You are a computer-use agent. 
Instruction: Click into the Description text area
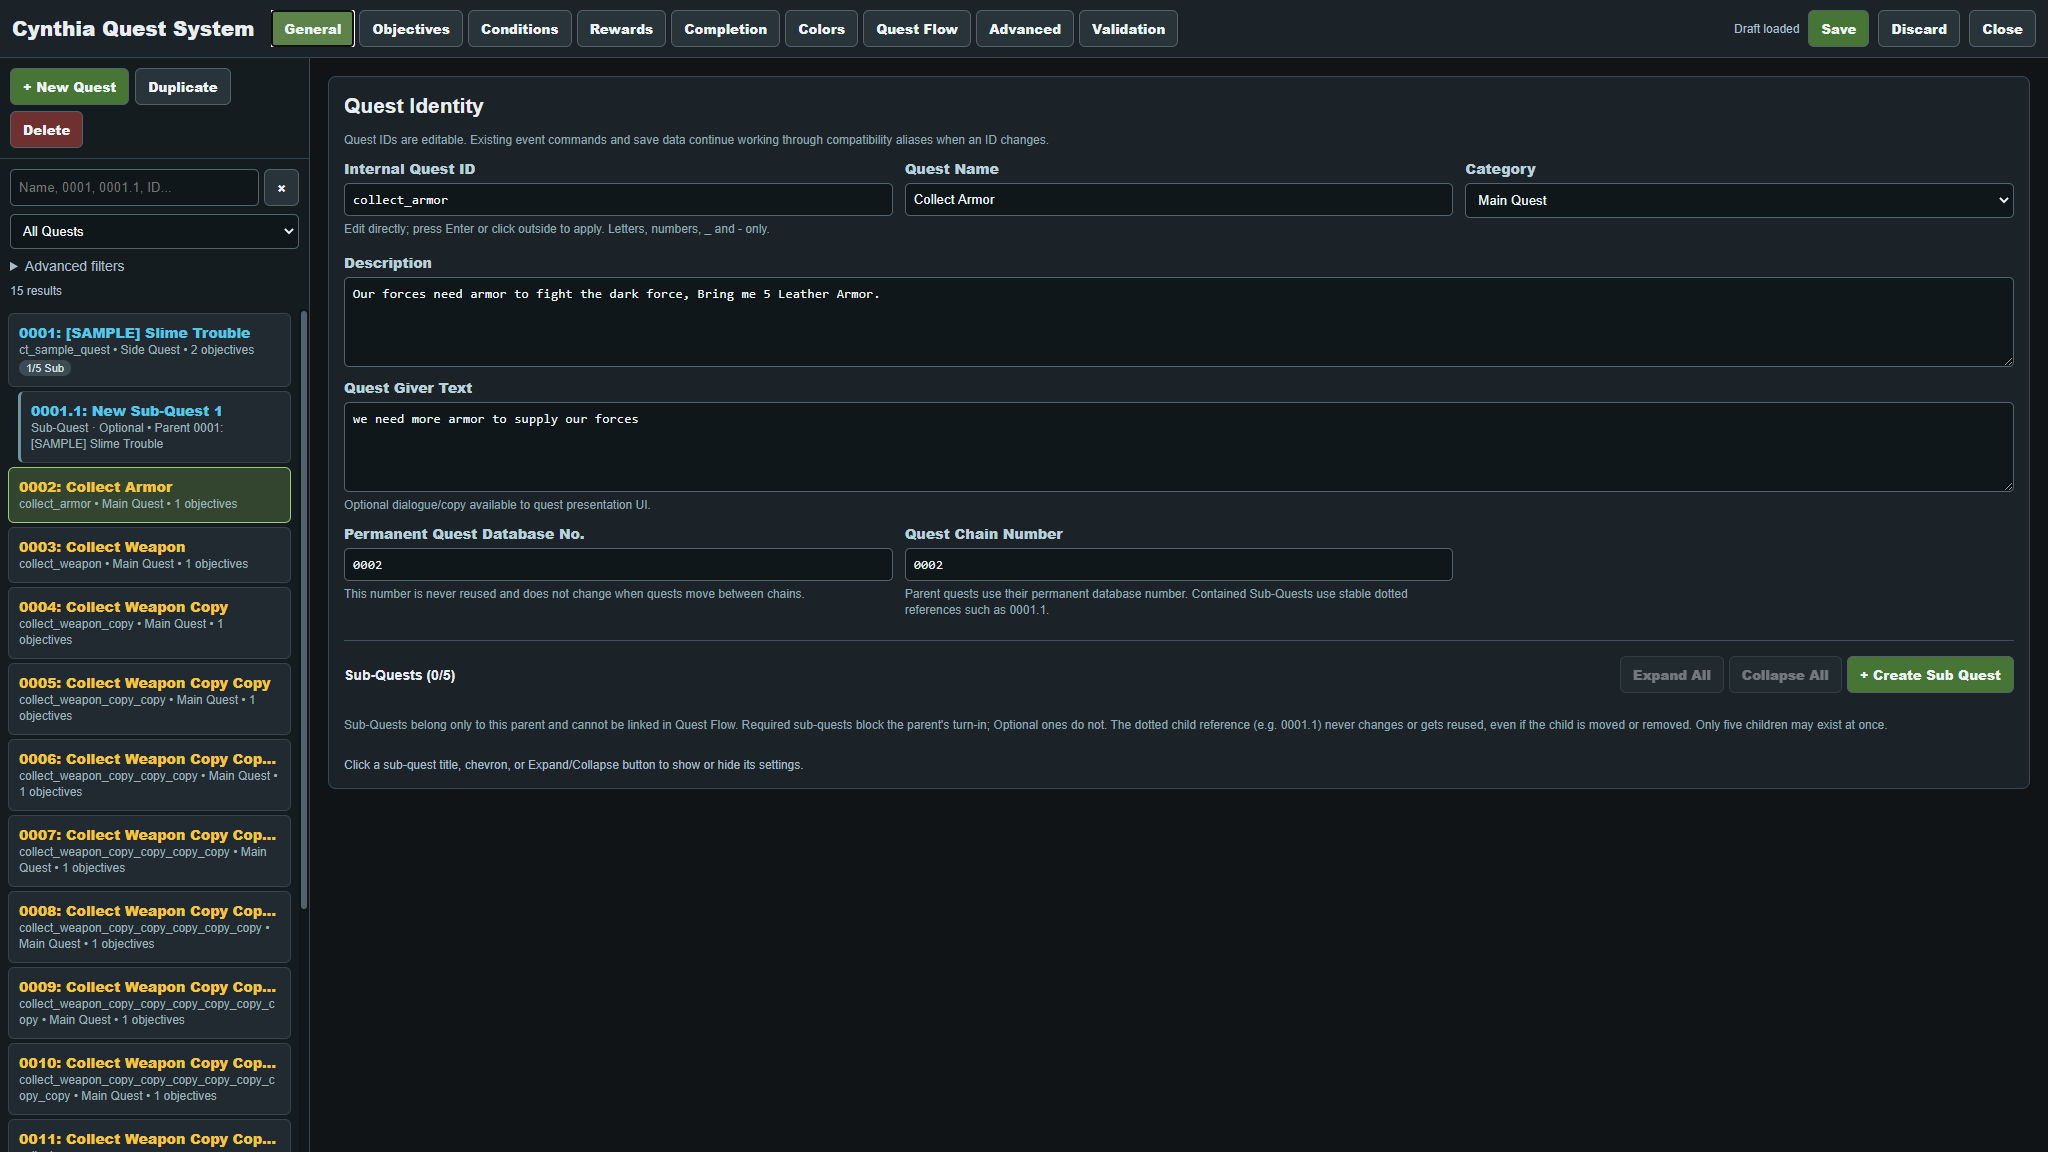1178,322
